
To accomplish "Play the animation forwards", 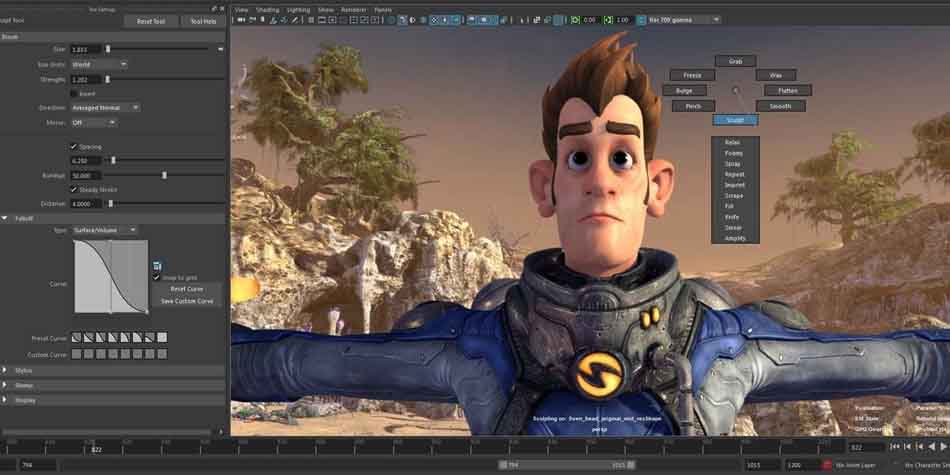I will (944, 447).
